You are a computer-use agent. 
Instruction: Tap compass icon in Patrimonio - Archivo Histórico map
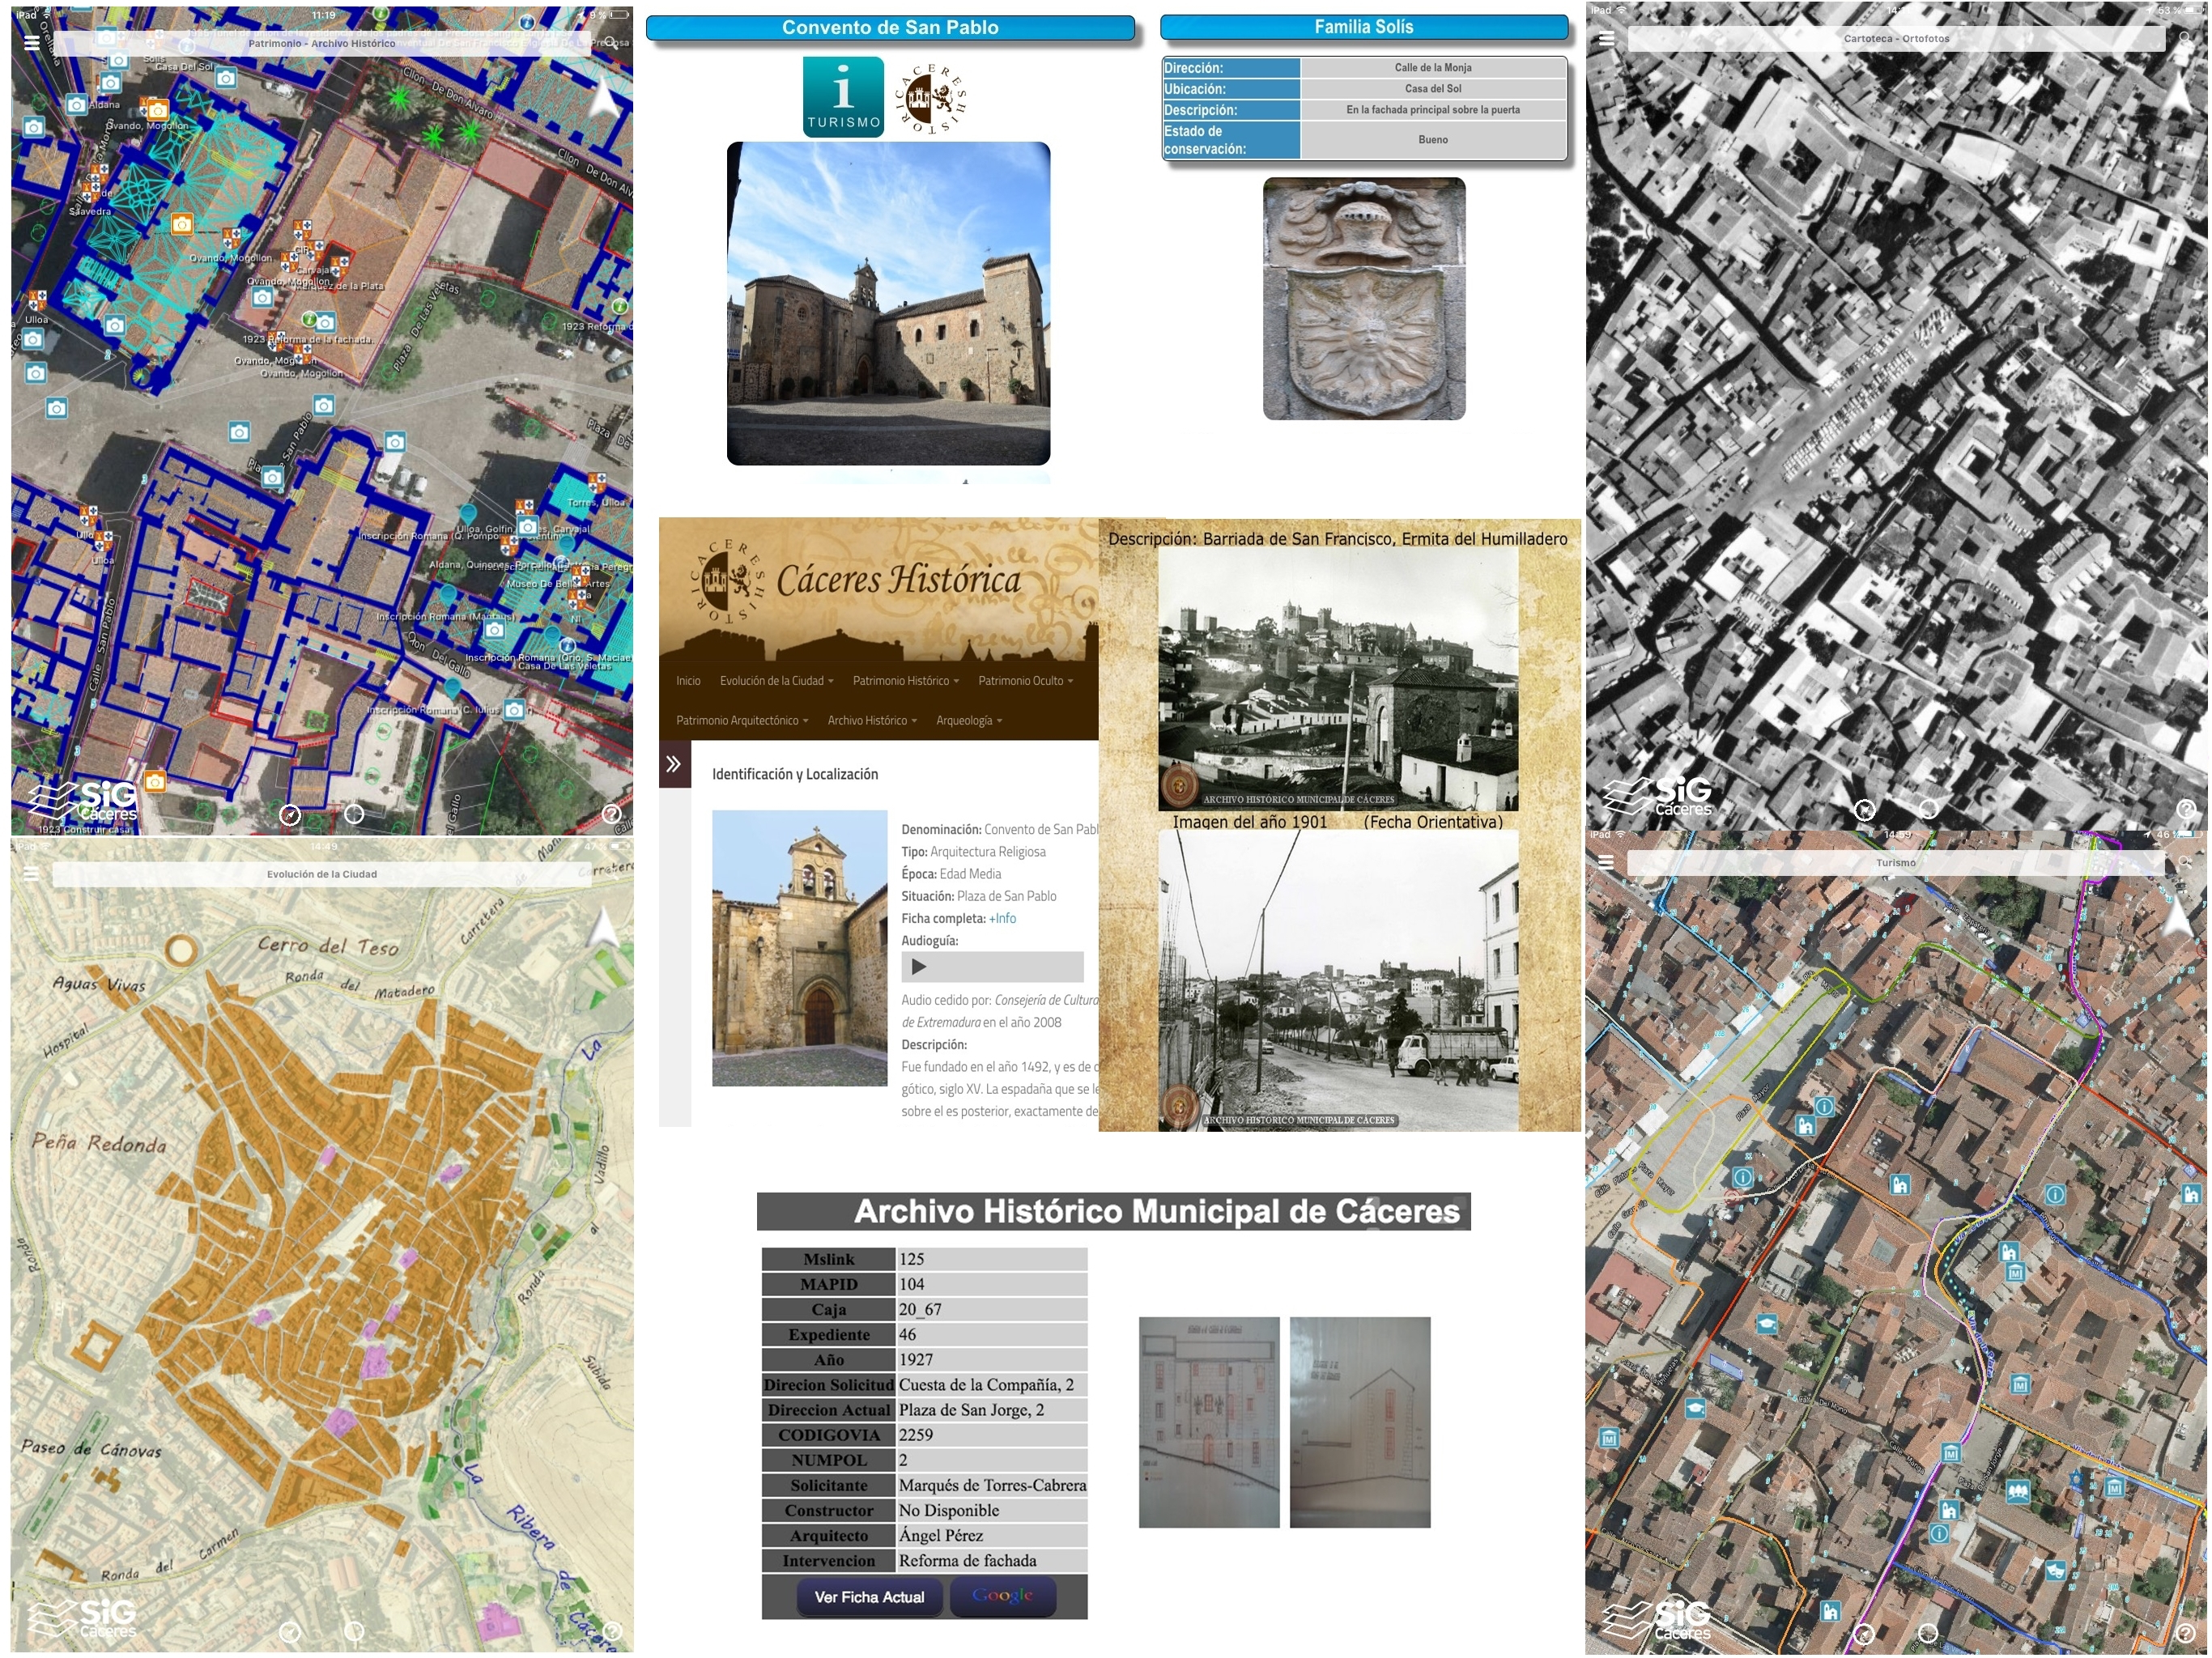290,815
